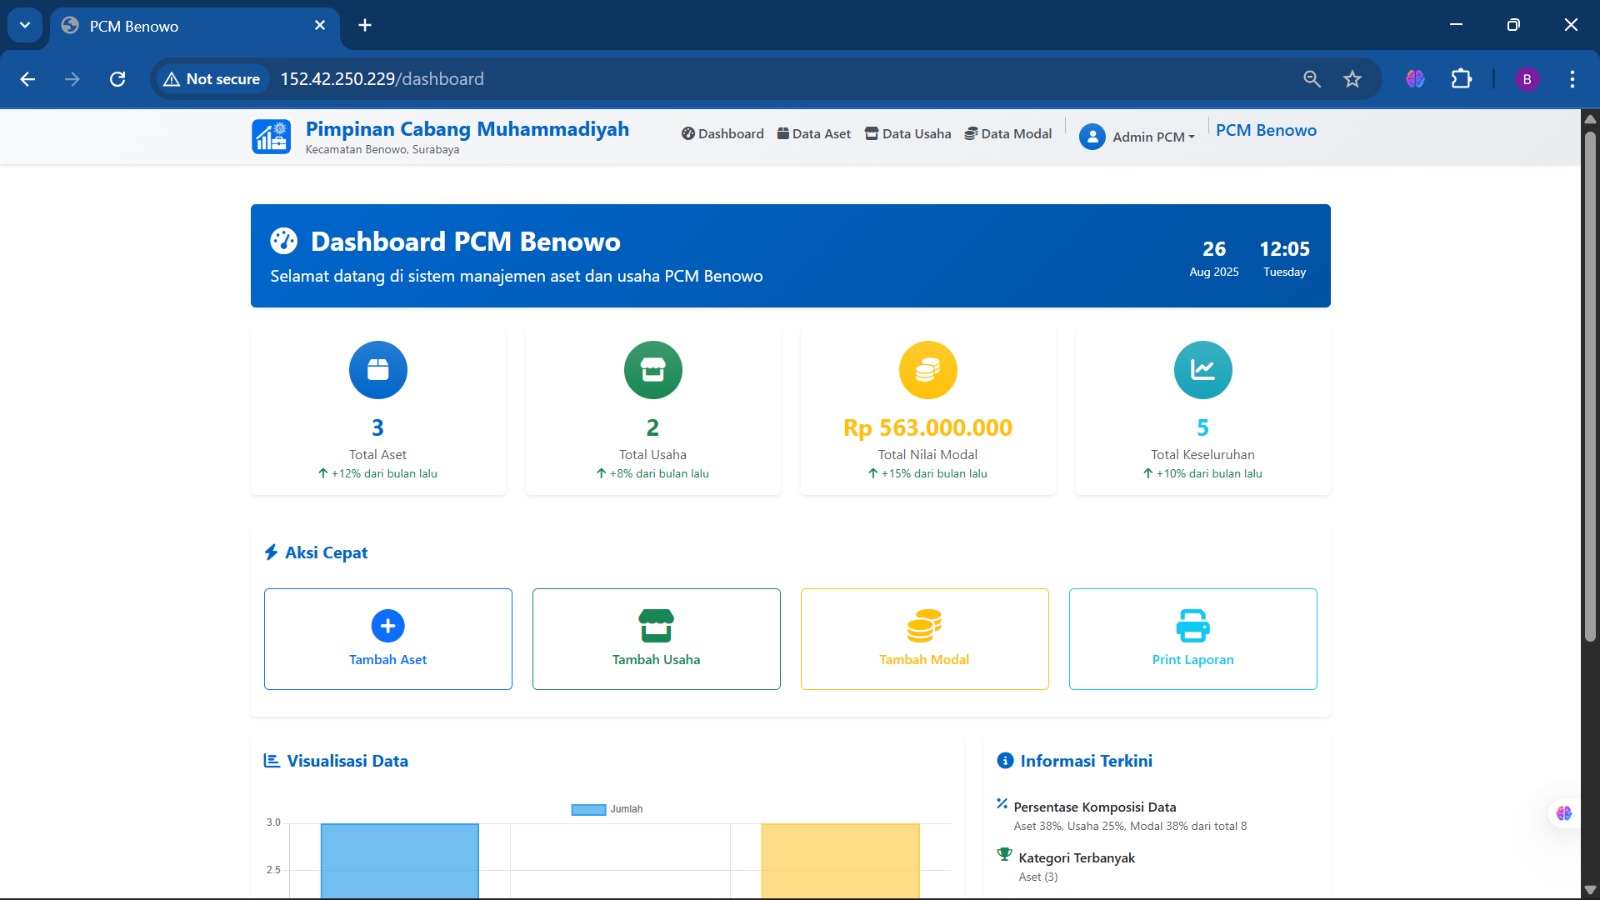1600x900 pixels.
Task: Click the yellow coins Total Nilai Modal icon
Action: (928, 370)
